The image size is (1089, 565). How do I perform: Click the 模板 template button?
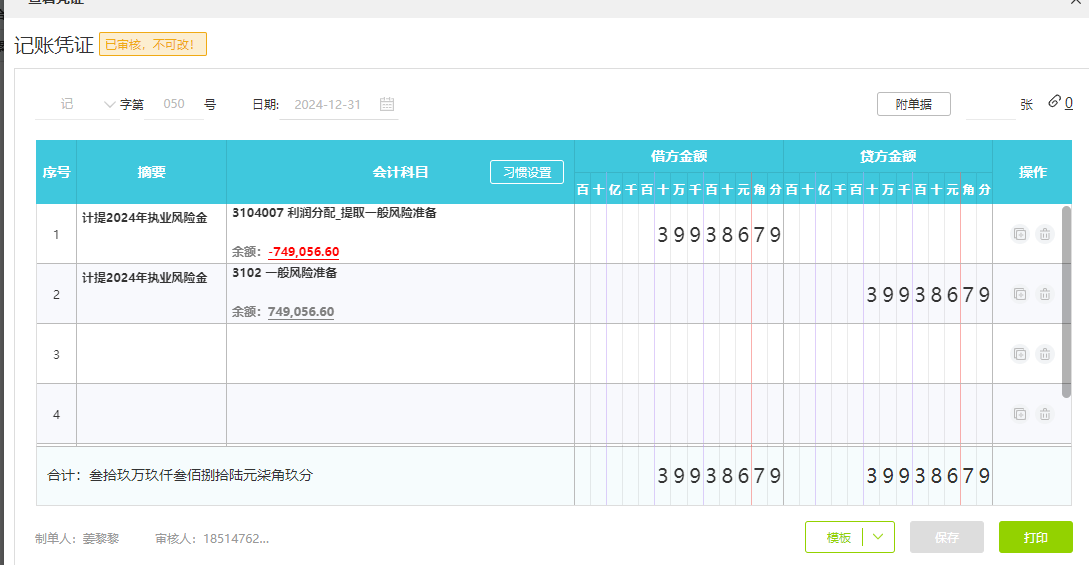(x=838, y=537)
